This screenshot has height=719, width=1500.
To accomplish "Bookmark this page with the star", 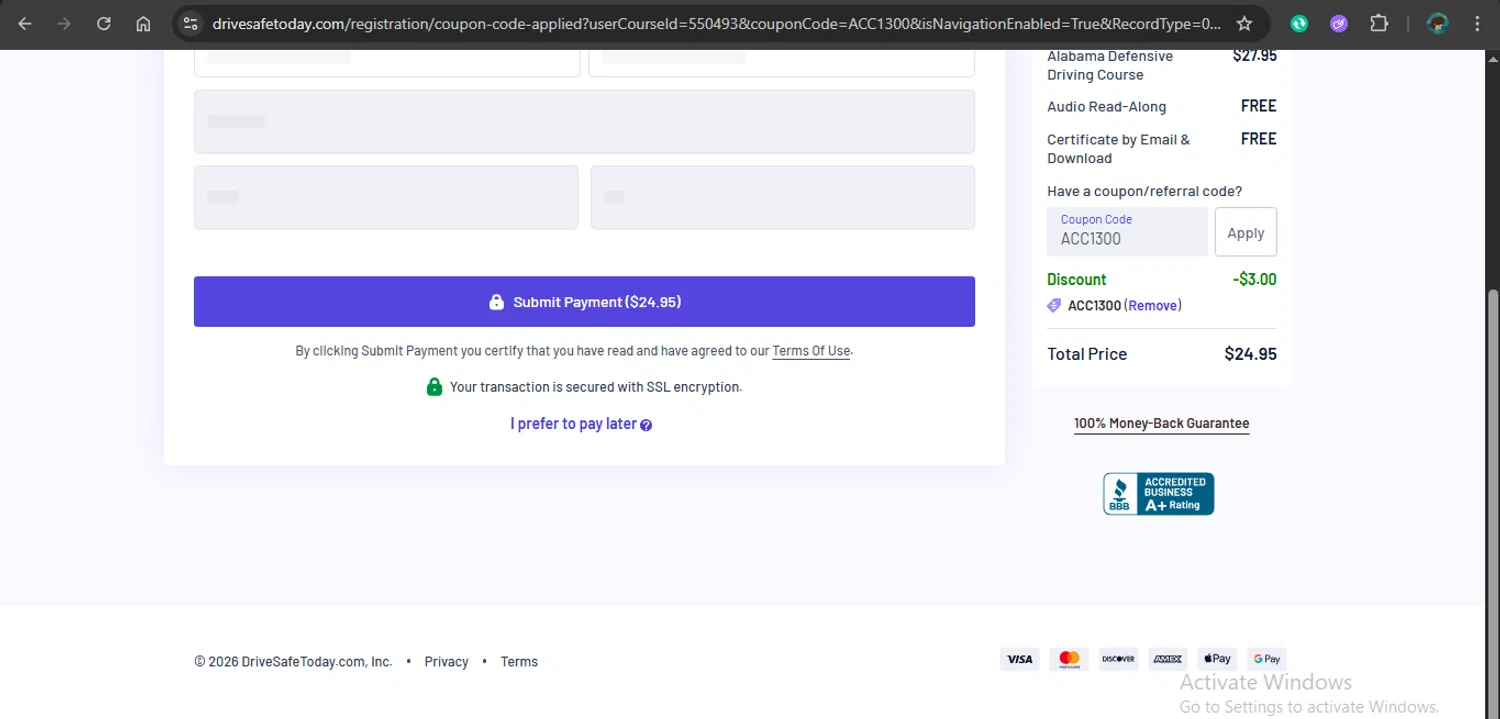I will [x=1244, y=24].
